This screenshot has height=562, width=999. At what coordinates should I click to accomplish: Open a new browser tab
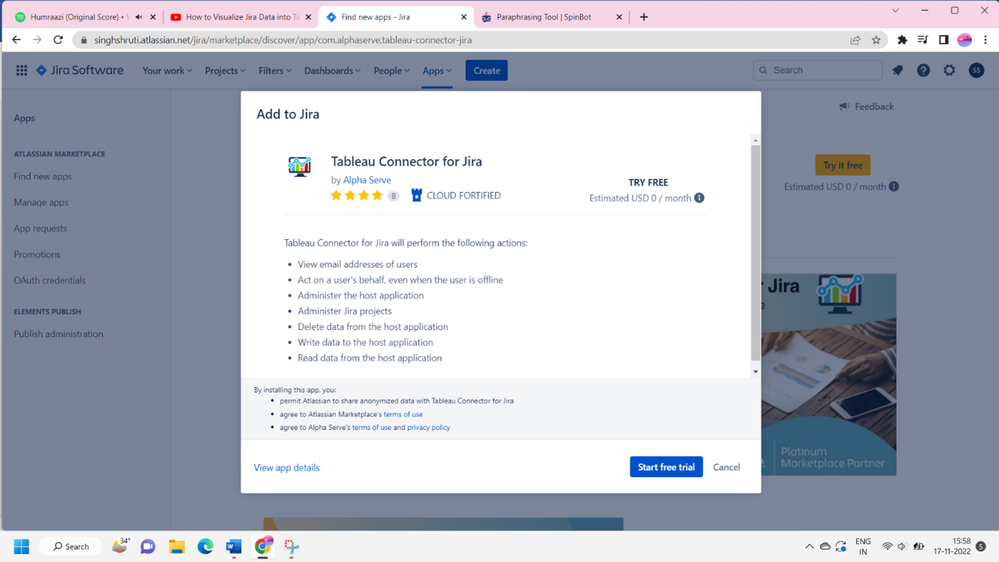pos(643,17)
